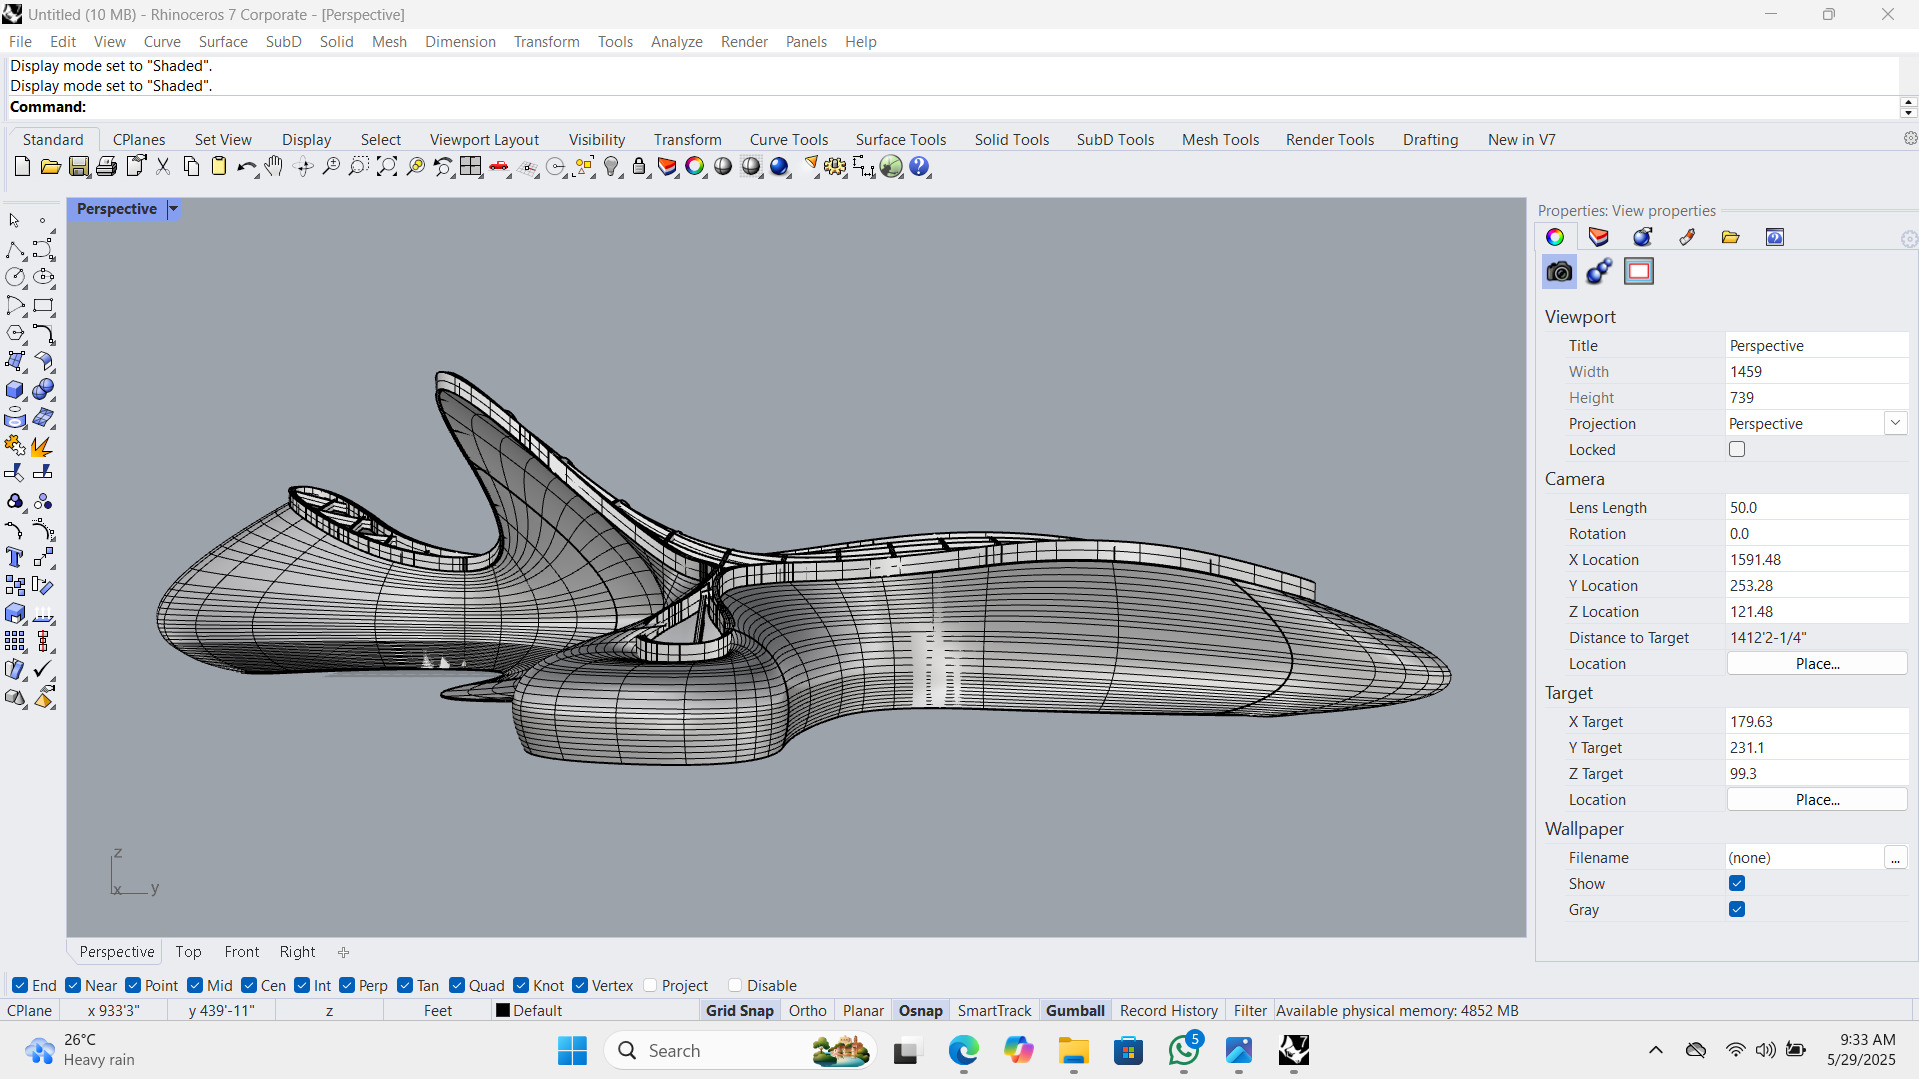The image size is (1919, 1079).
Task: Toggle the Near osnap checkbox
Action: [73, 985]
